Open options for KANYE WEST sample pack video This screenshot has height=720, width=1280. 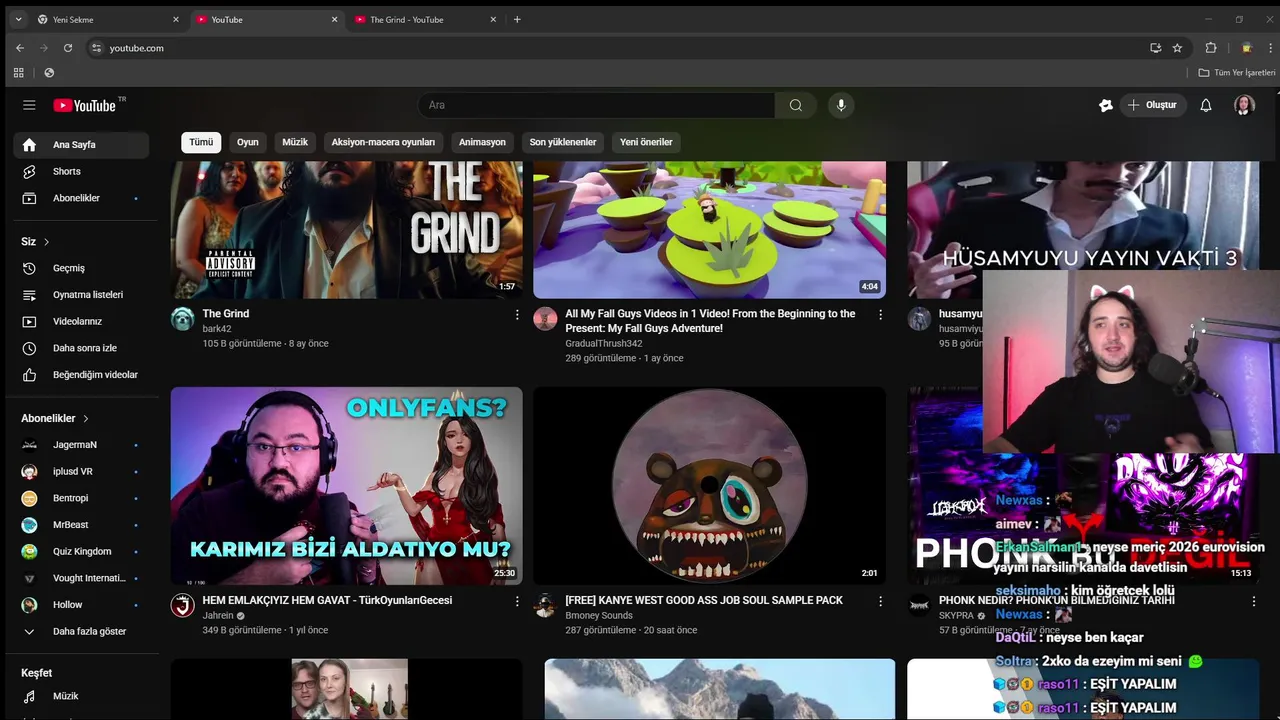(880, 602)
